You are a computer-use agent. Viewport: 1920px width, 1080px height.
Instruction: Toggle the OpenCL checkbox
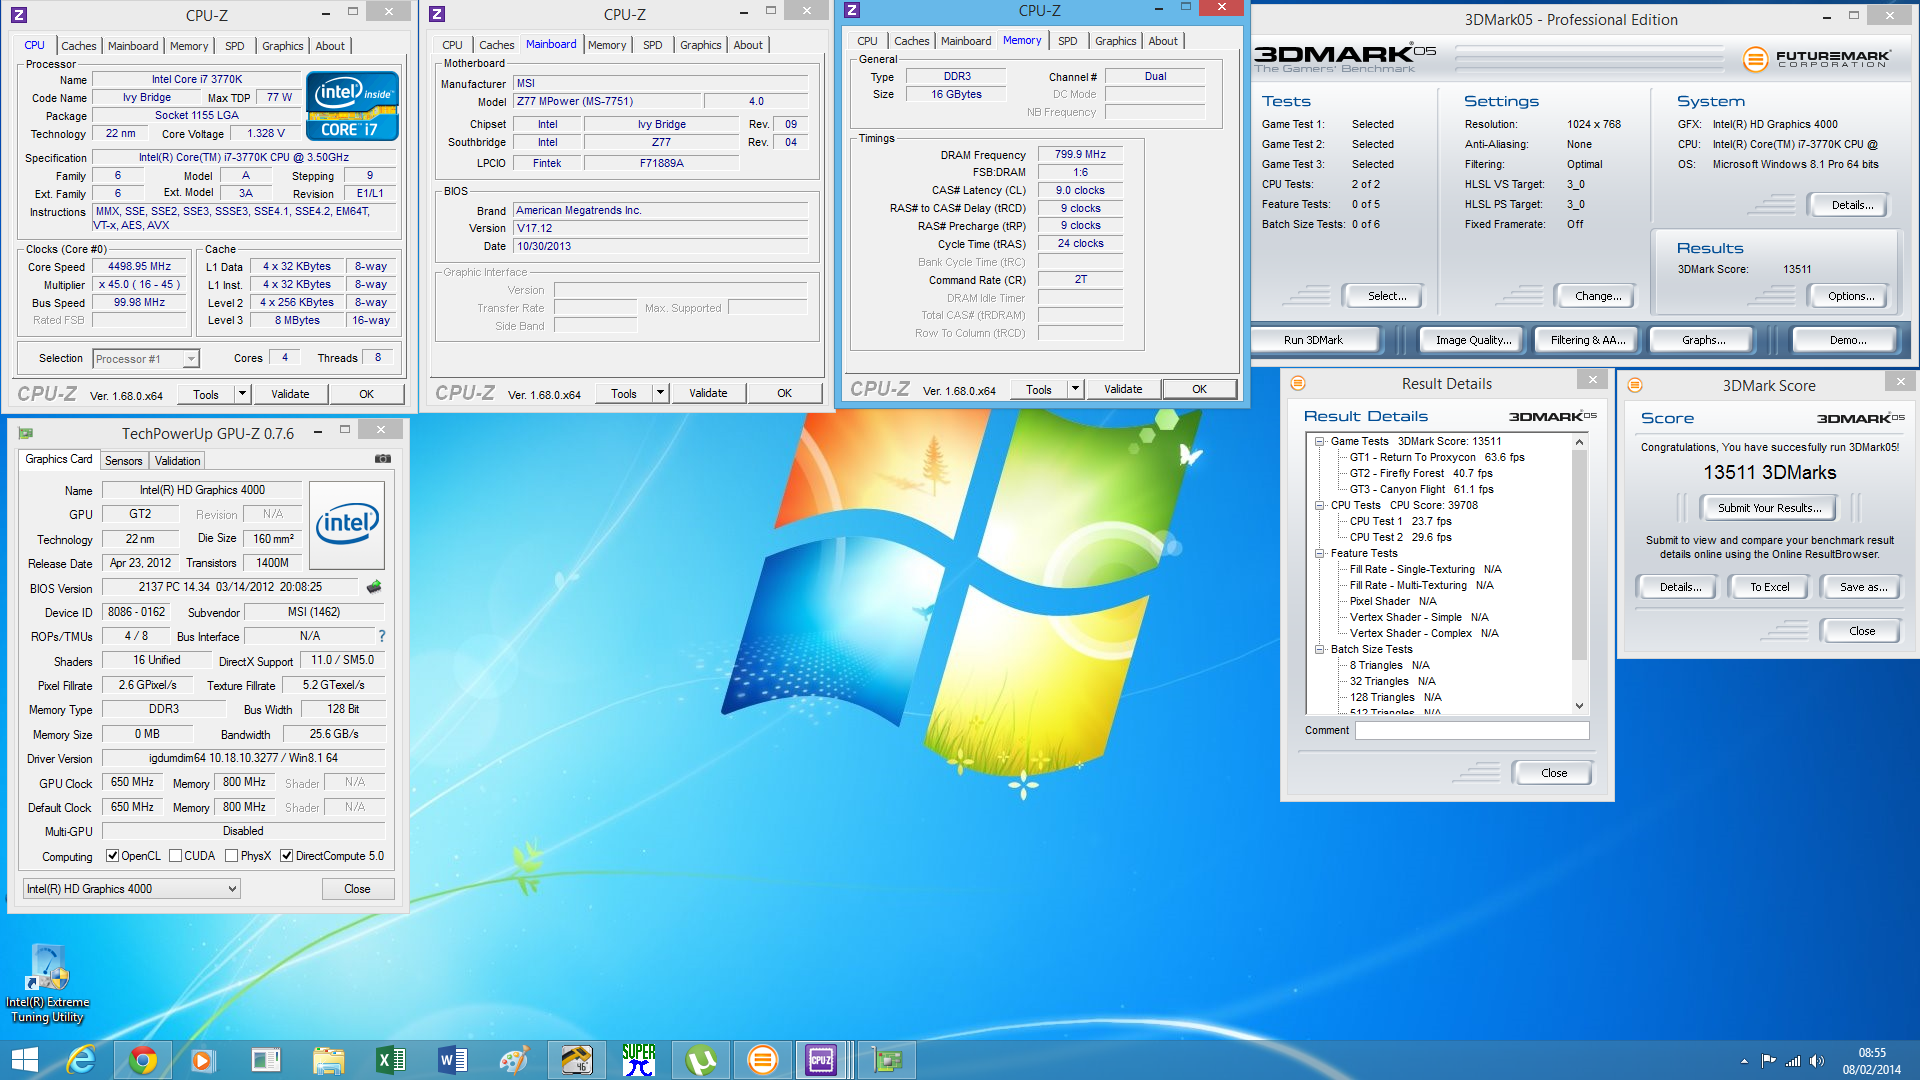point(113,856)
